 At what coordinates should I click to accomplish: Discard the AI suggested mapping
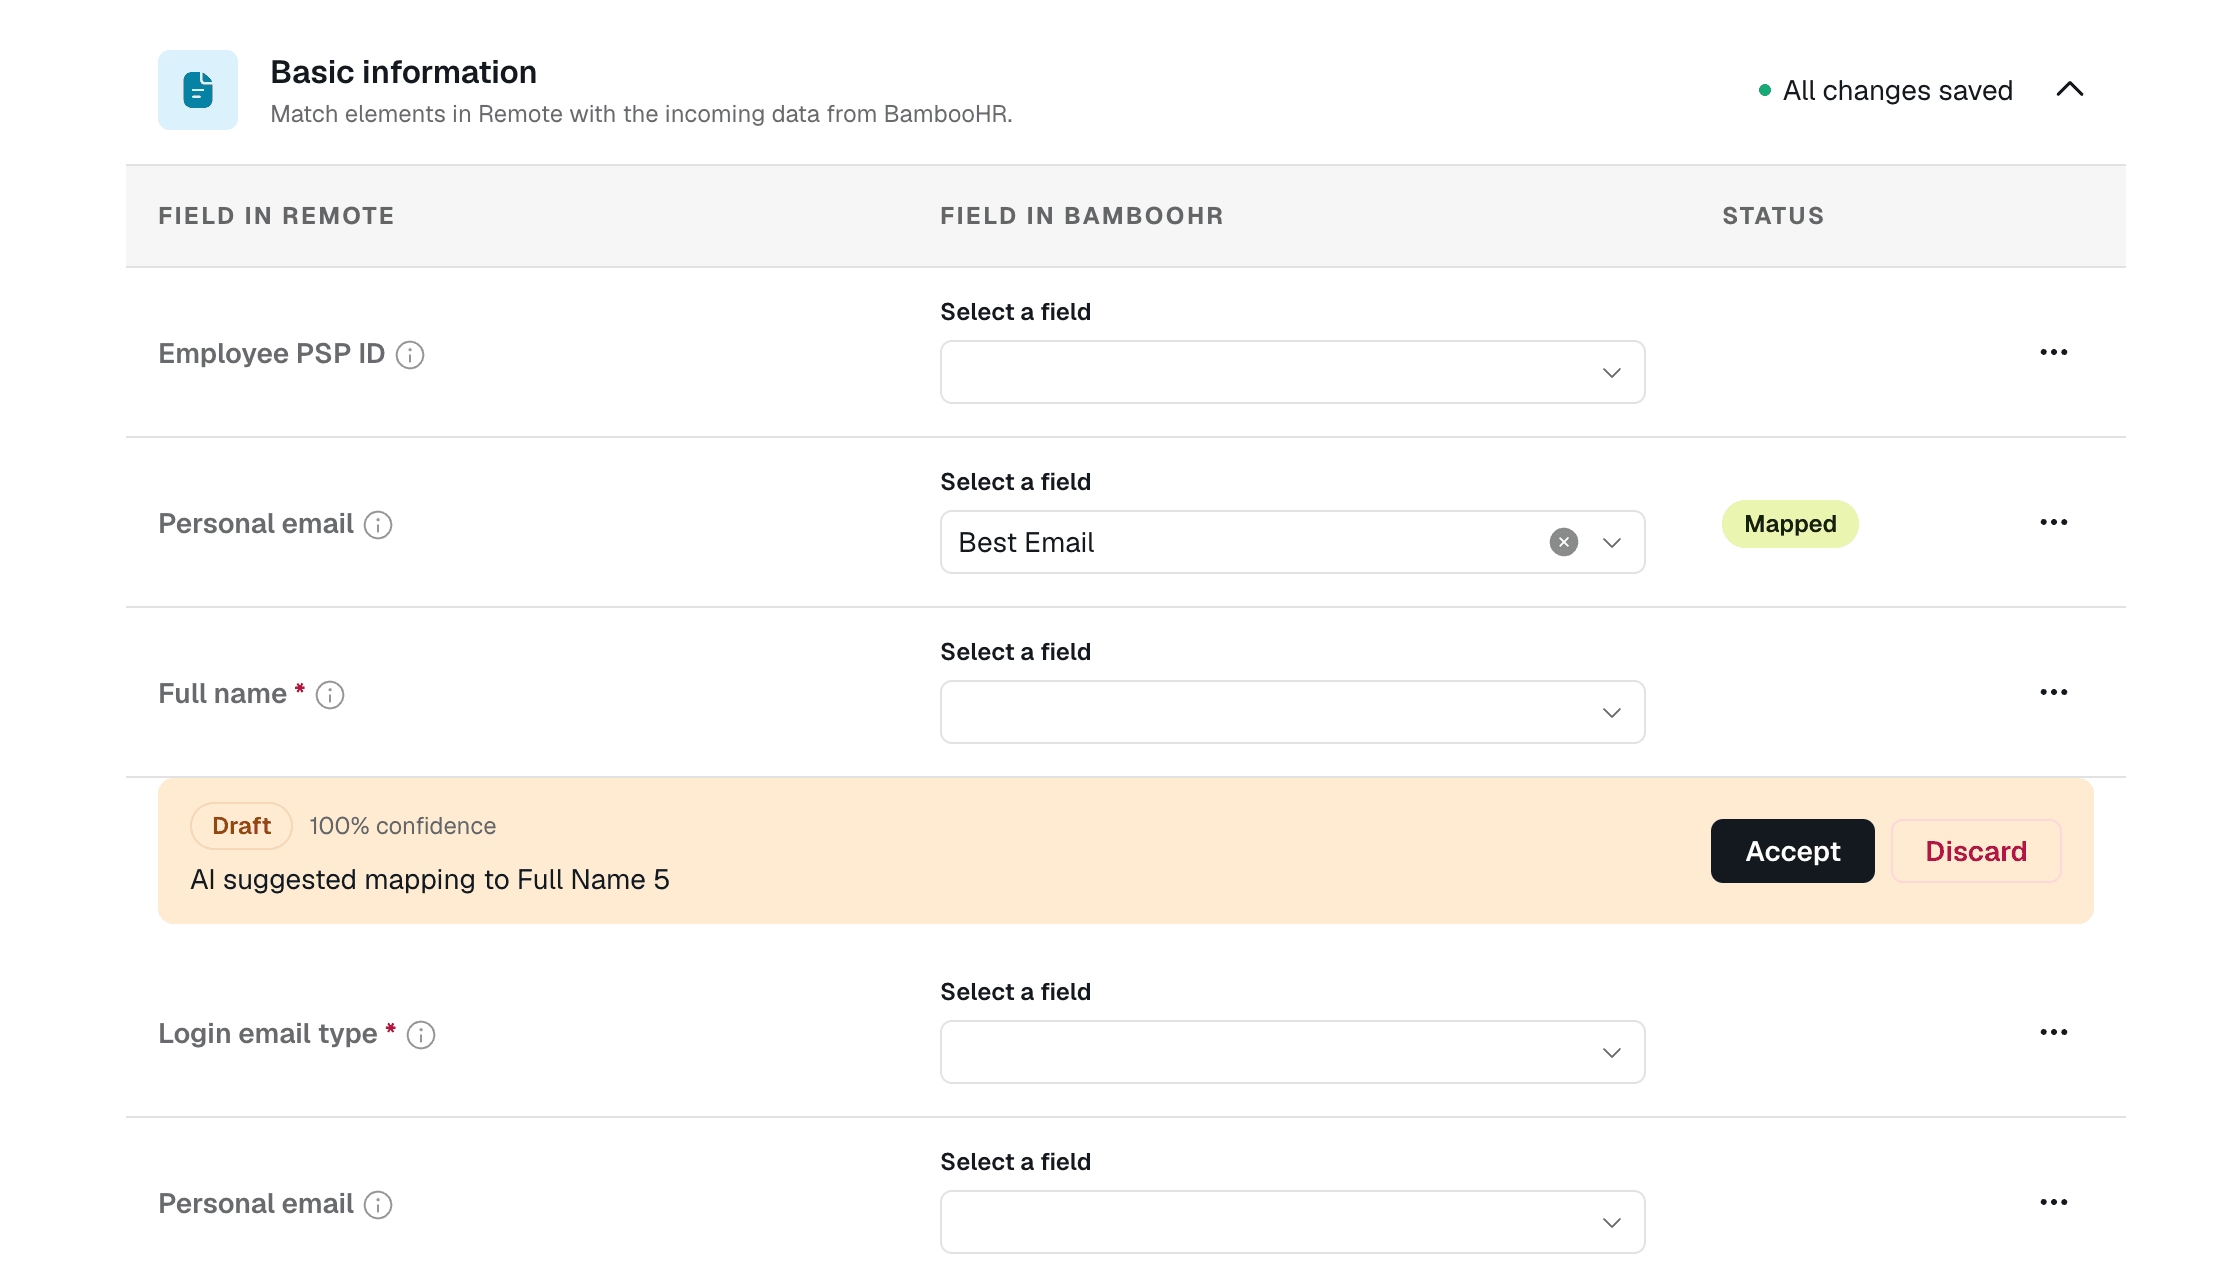1976,851
